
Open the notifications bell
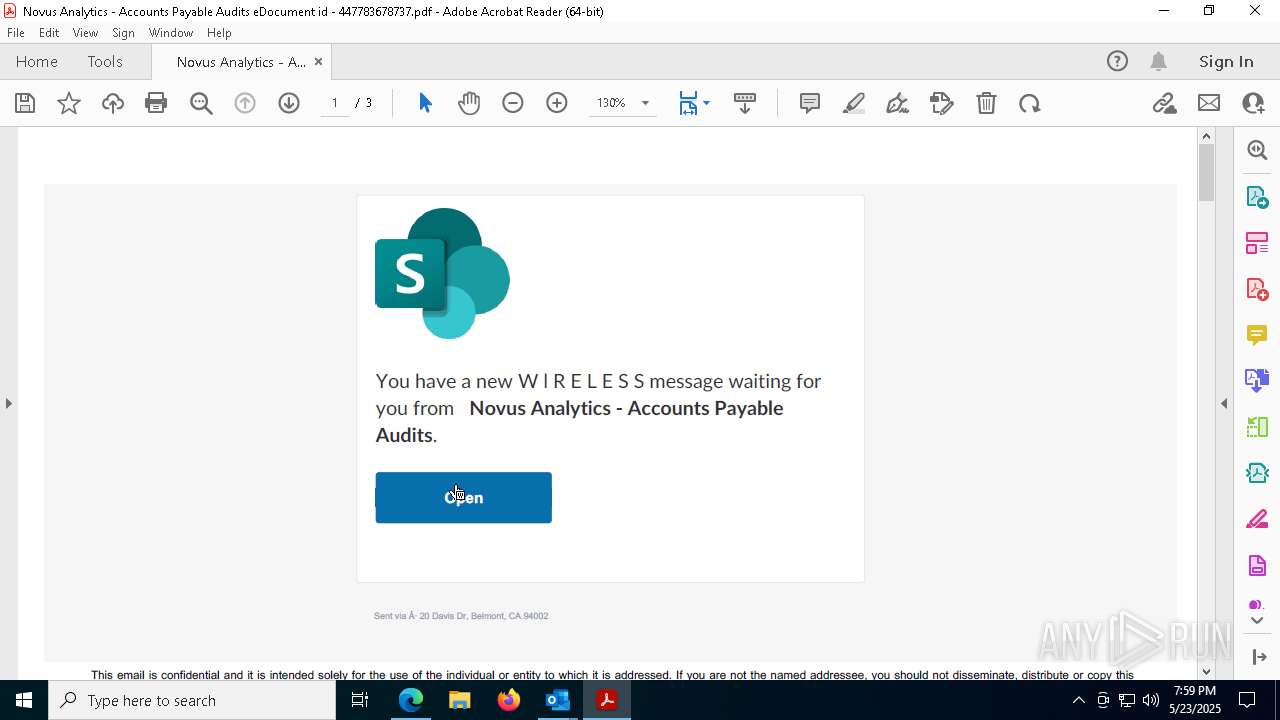coord(1158,62)
